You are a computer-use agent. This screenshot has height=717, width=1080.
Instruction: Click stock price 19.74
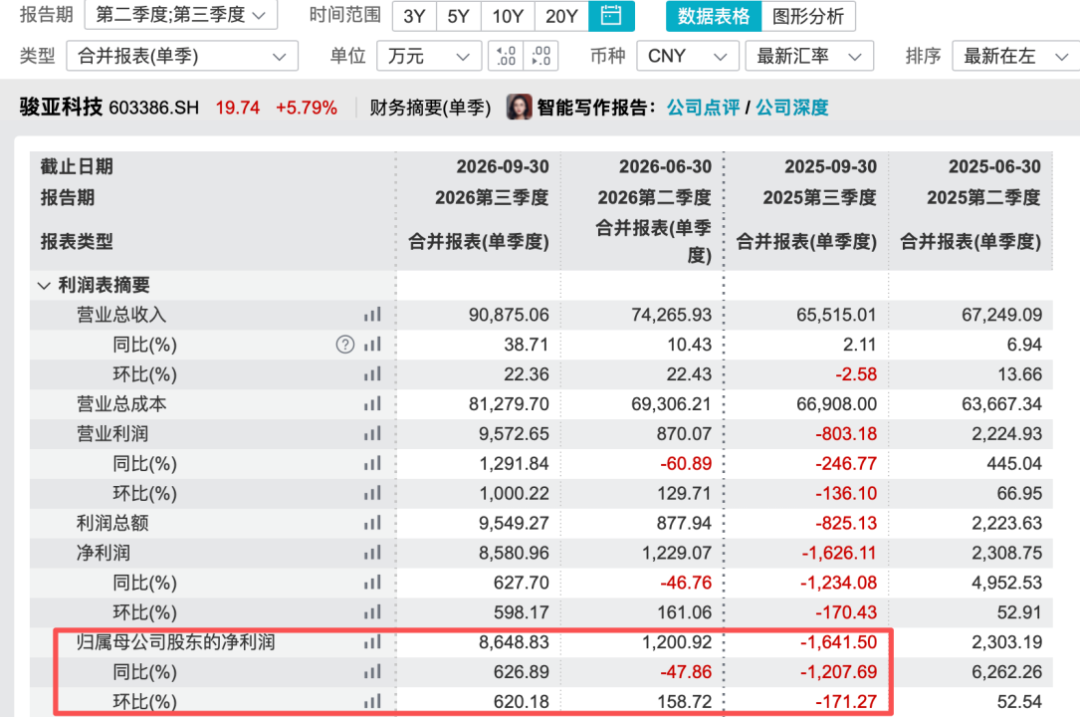(x=238, y=108)
